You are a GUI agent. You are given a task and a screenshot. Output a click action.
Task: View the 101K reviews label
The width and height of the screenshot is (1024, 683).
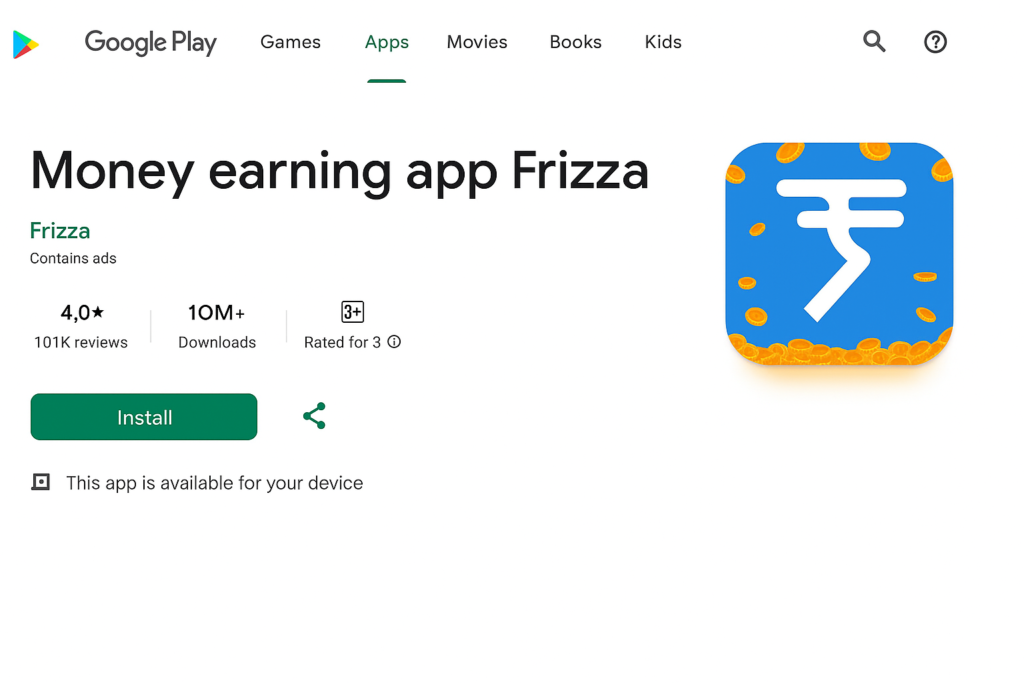(81, 342)
